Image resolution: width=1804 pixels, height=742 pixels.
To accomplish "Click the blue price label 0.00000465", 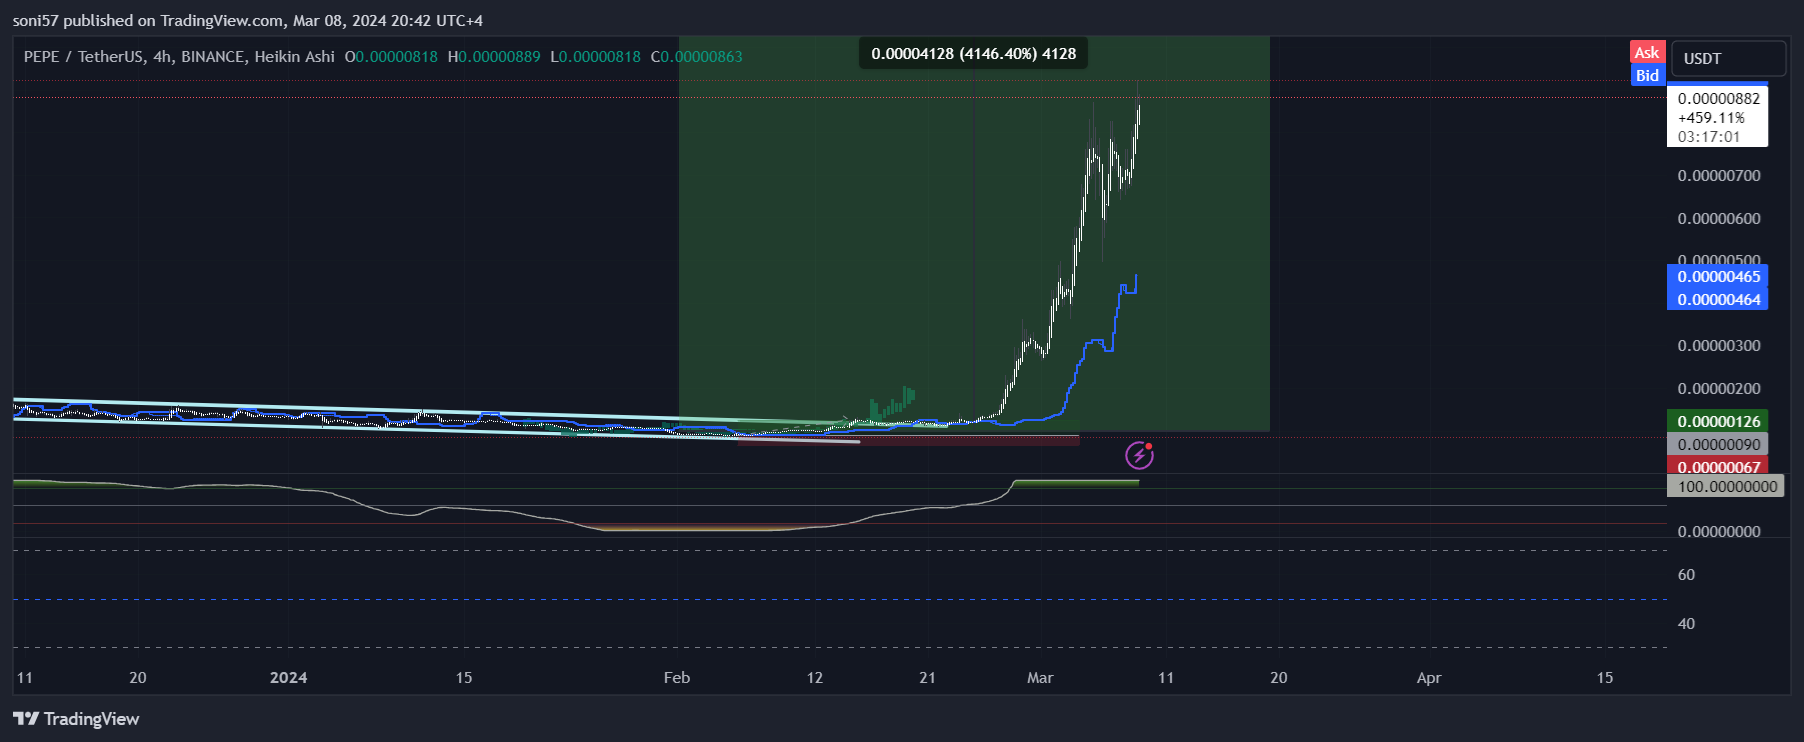I will [1718, 276].
